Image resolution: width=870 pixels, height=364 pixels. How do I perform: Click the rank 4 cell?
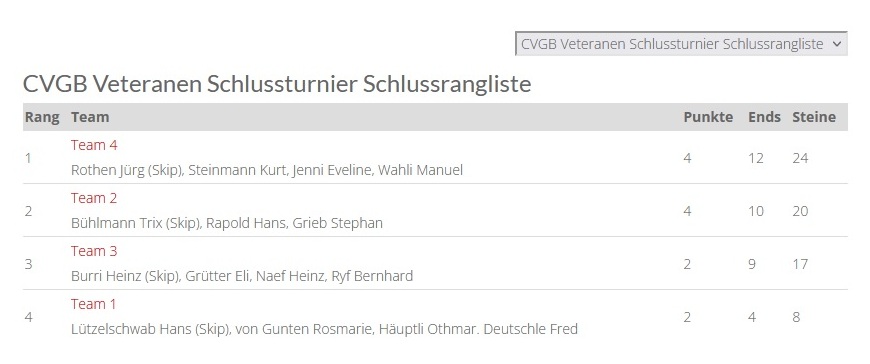[x=29, y=317]
